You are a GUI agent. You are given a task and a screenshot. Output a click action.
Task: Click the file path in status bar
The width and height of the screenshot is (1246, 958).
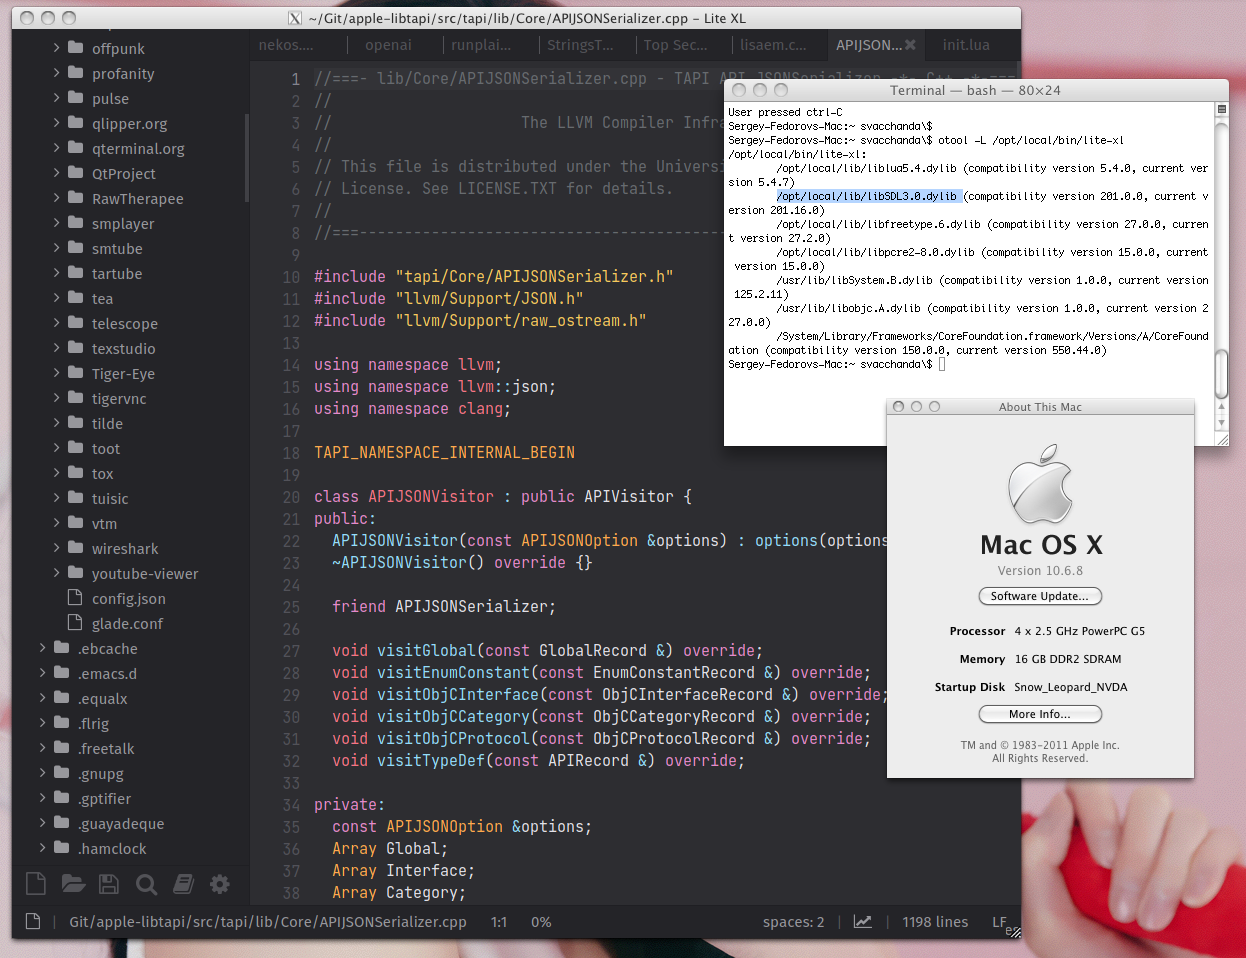point(268,922)
